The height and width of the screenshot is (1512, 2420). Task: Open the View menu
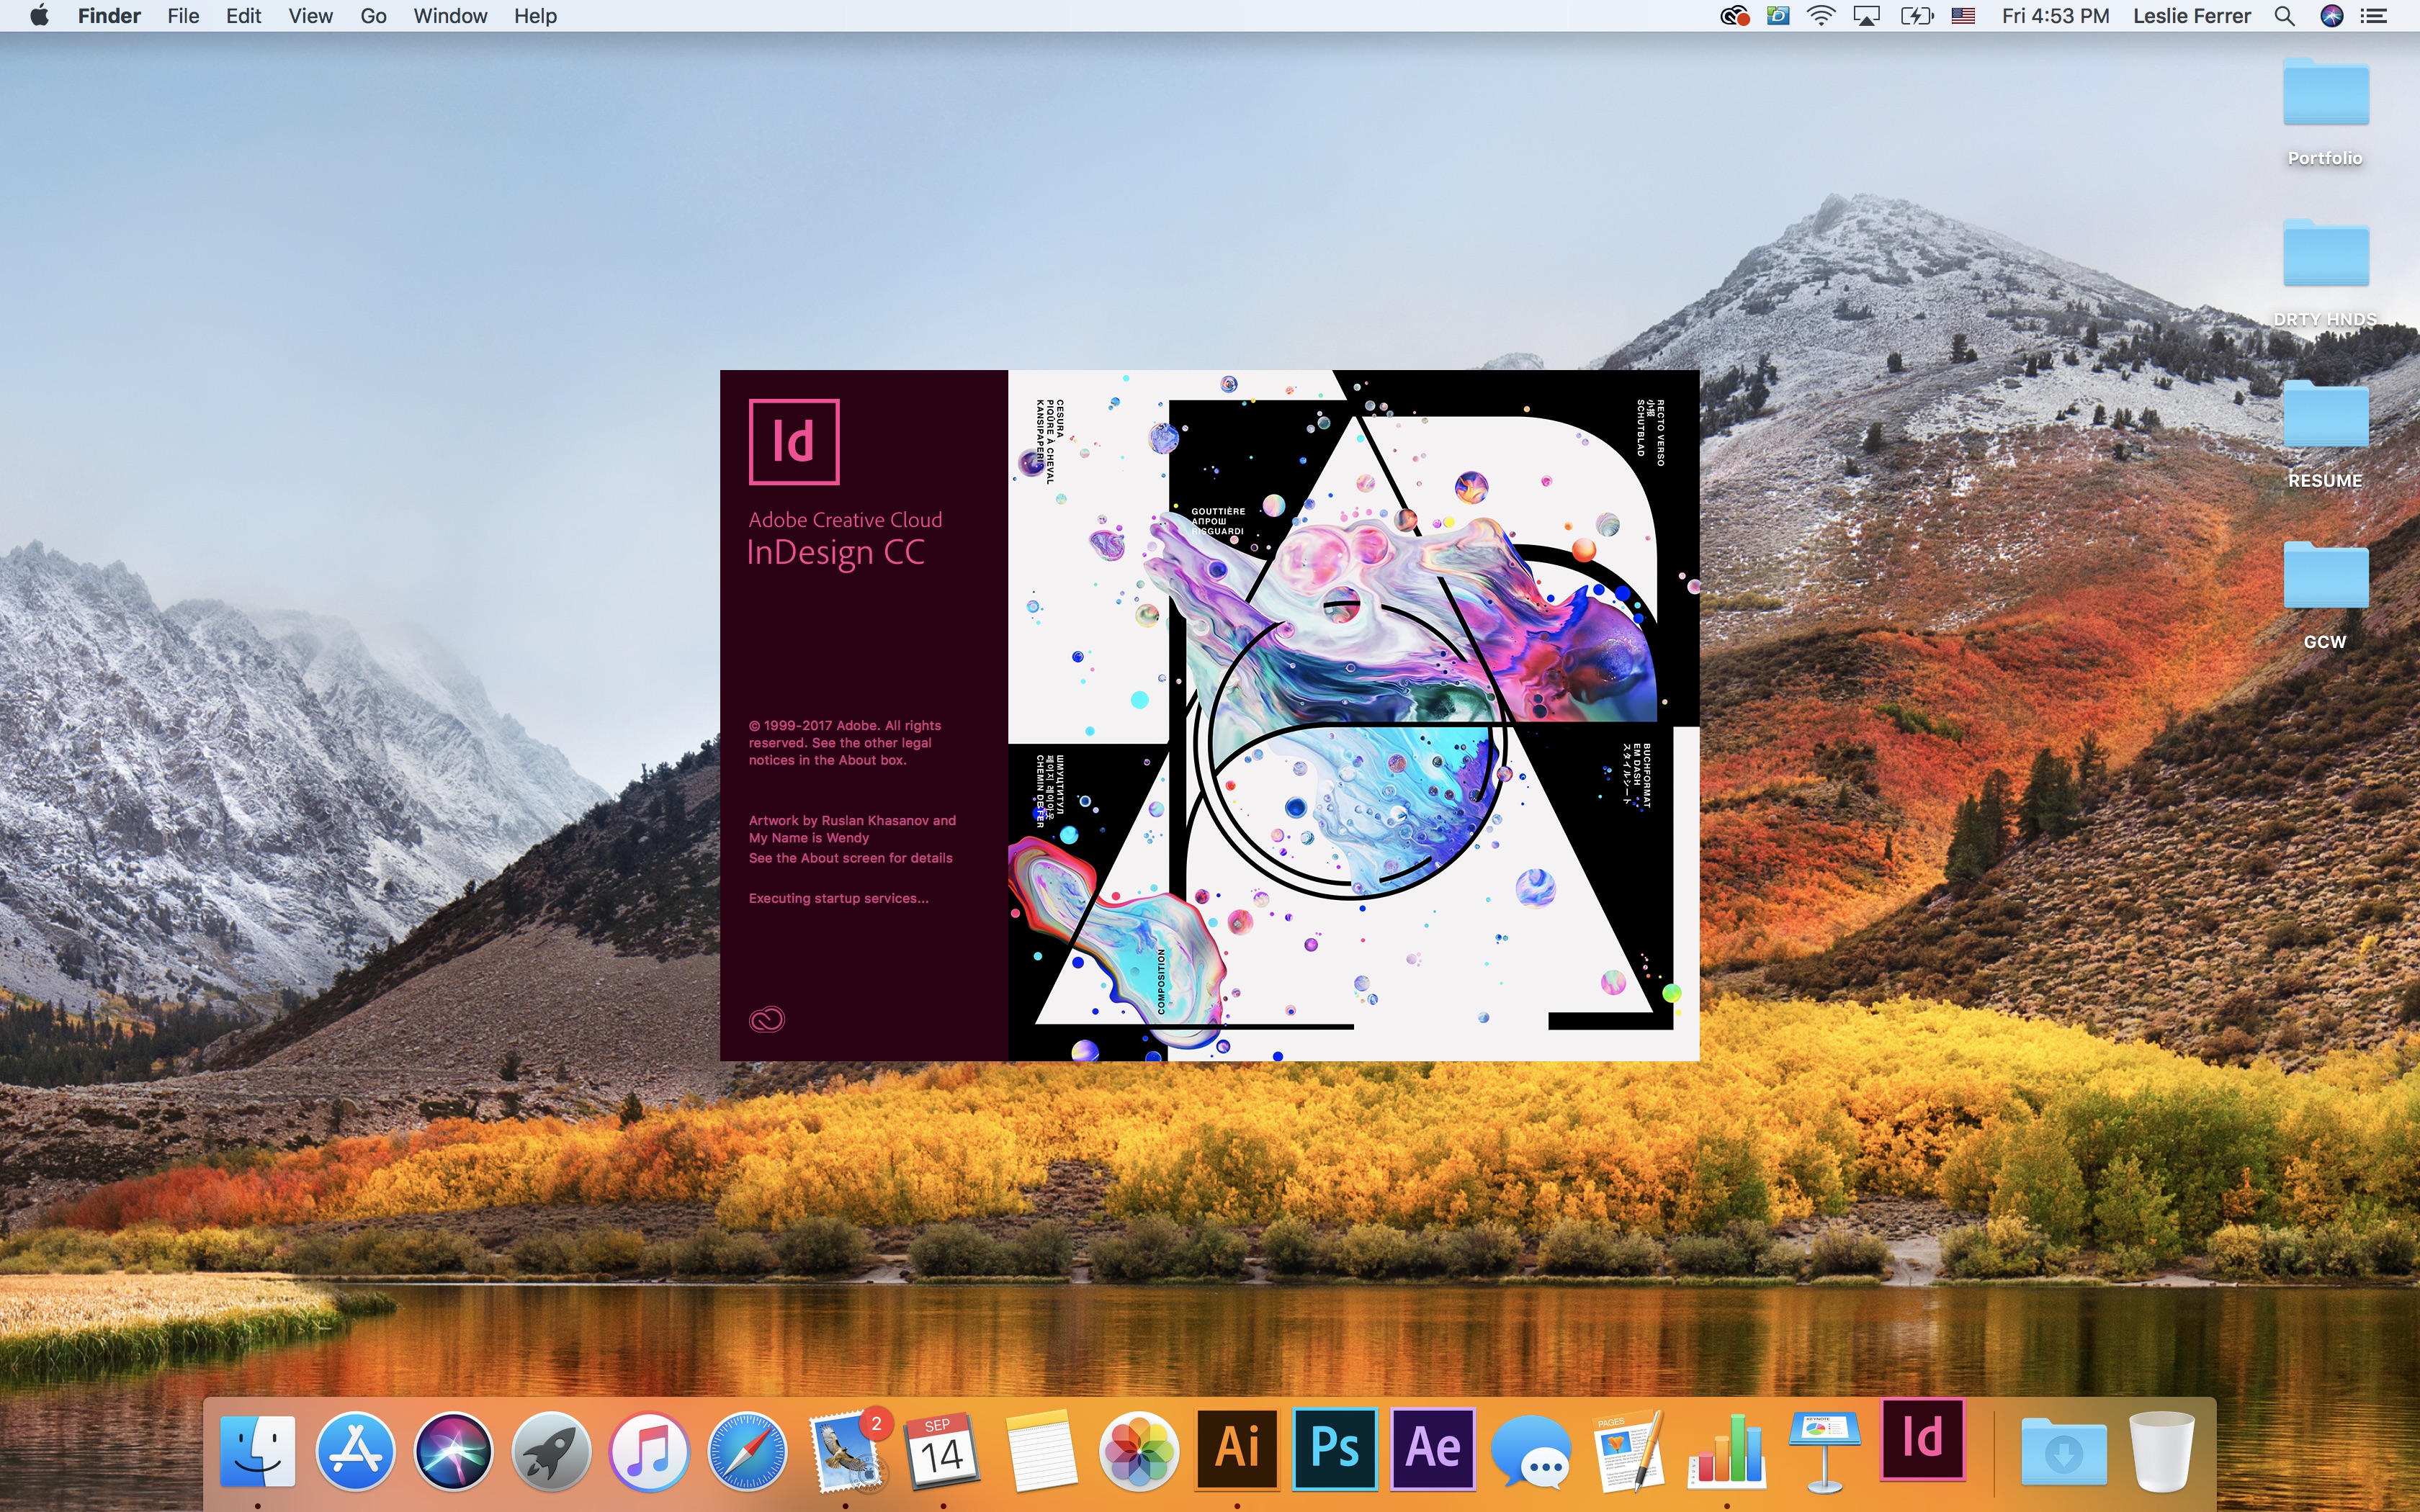310,16
